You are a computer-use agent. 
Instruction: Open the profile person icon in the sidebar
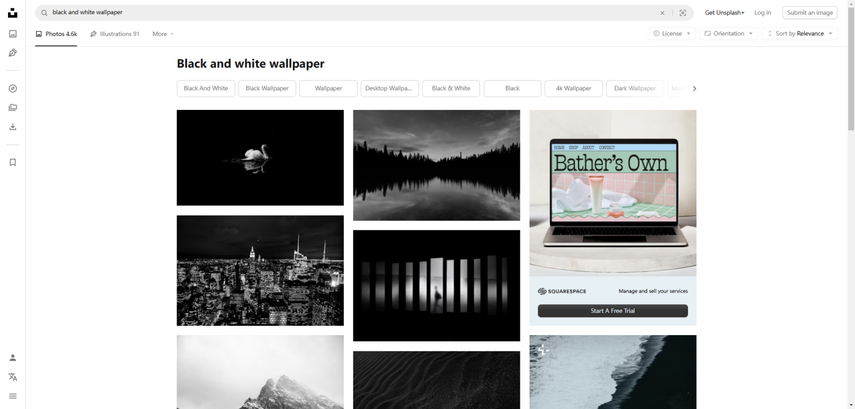pyautogui.click(x=13, y=358)
